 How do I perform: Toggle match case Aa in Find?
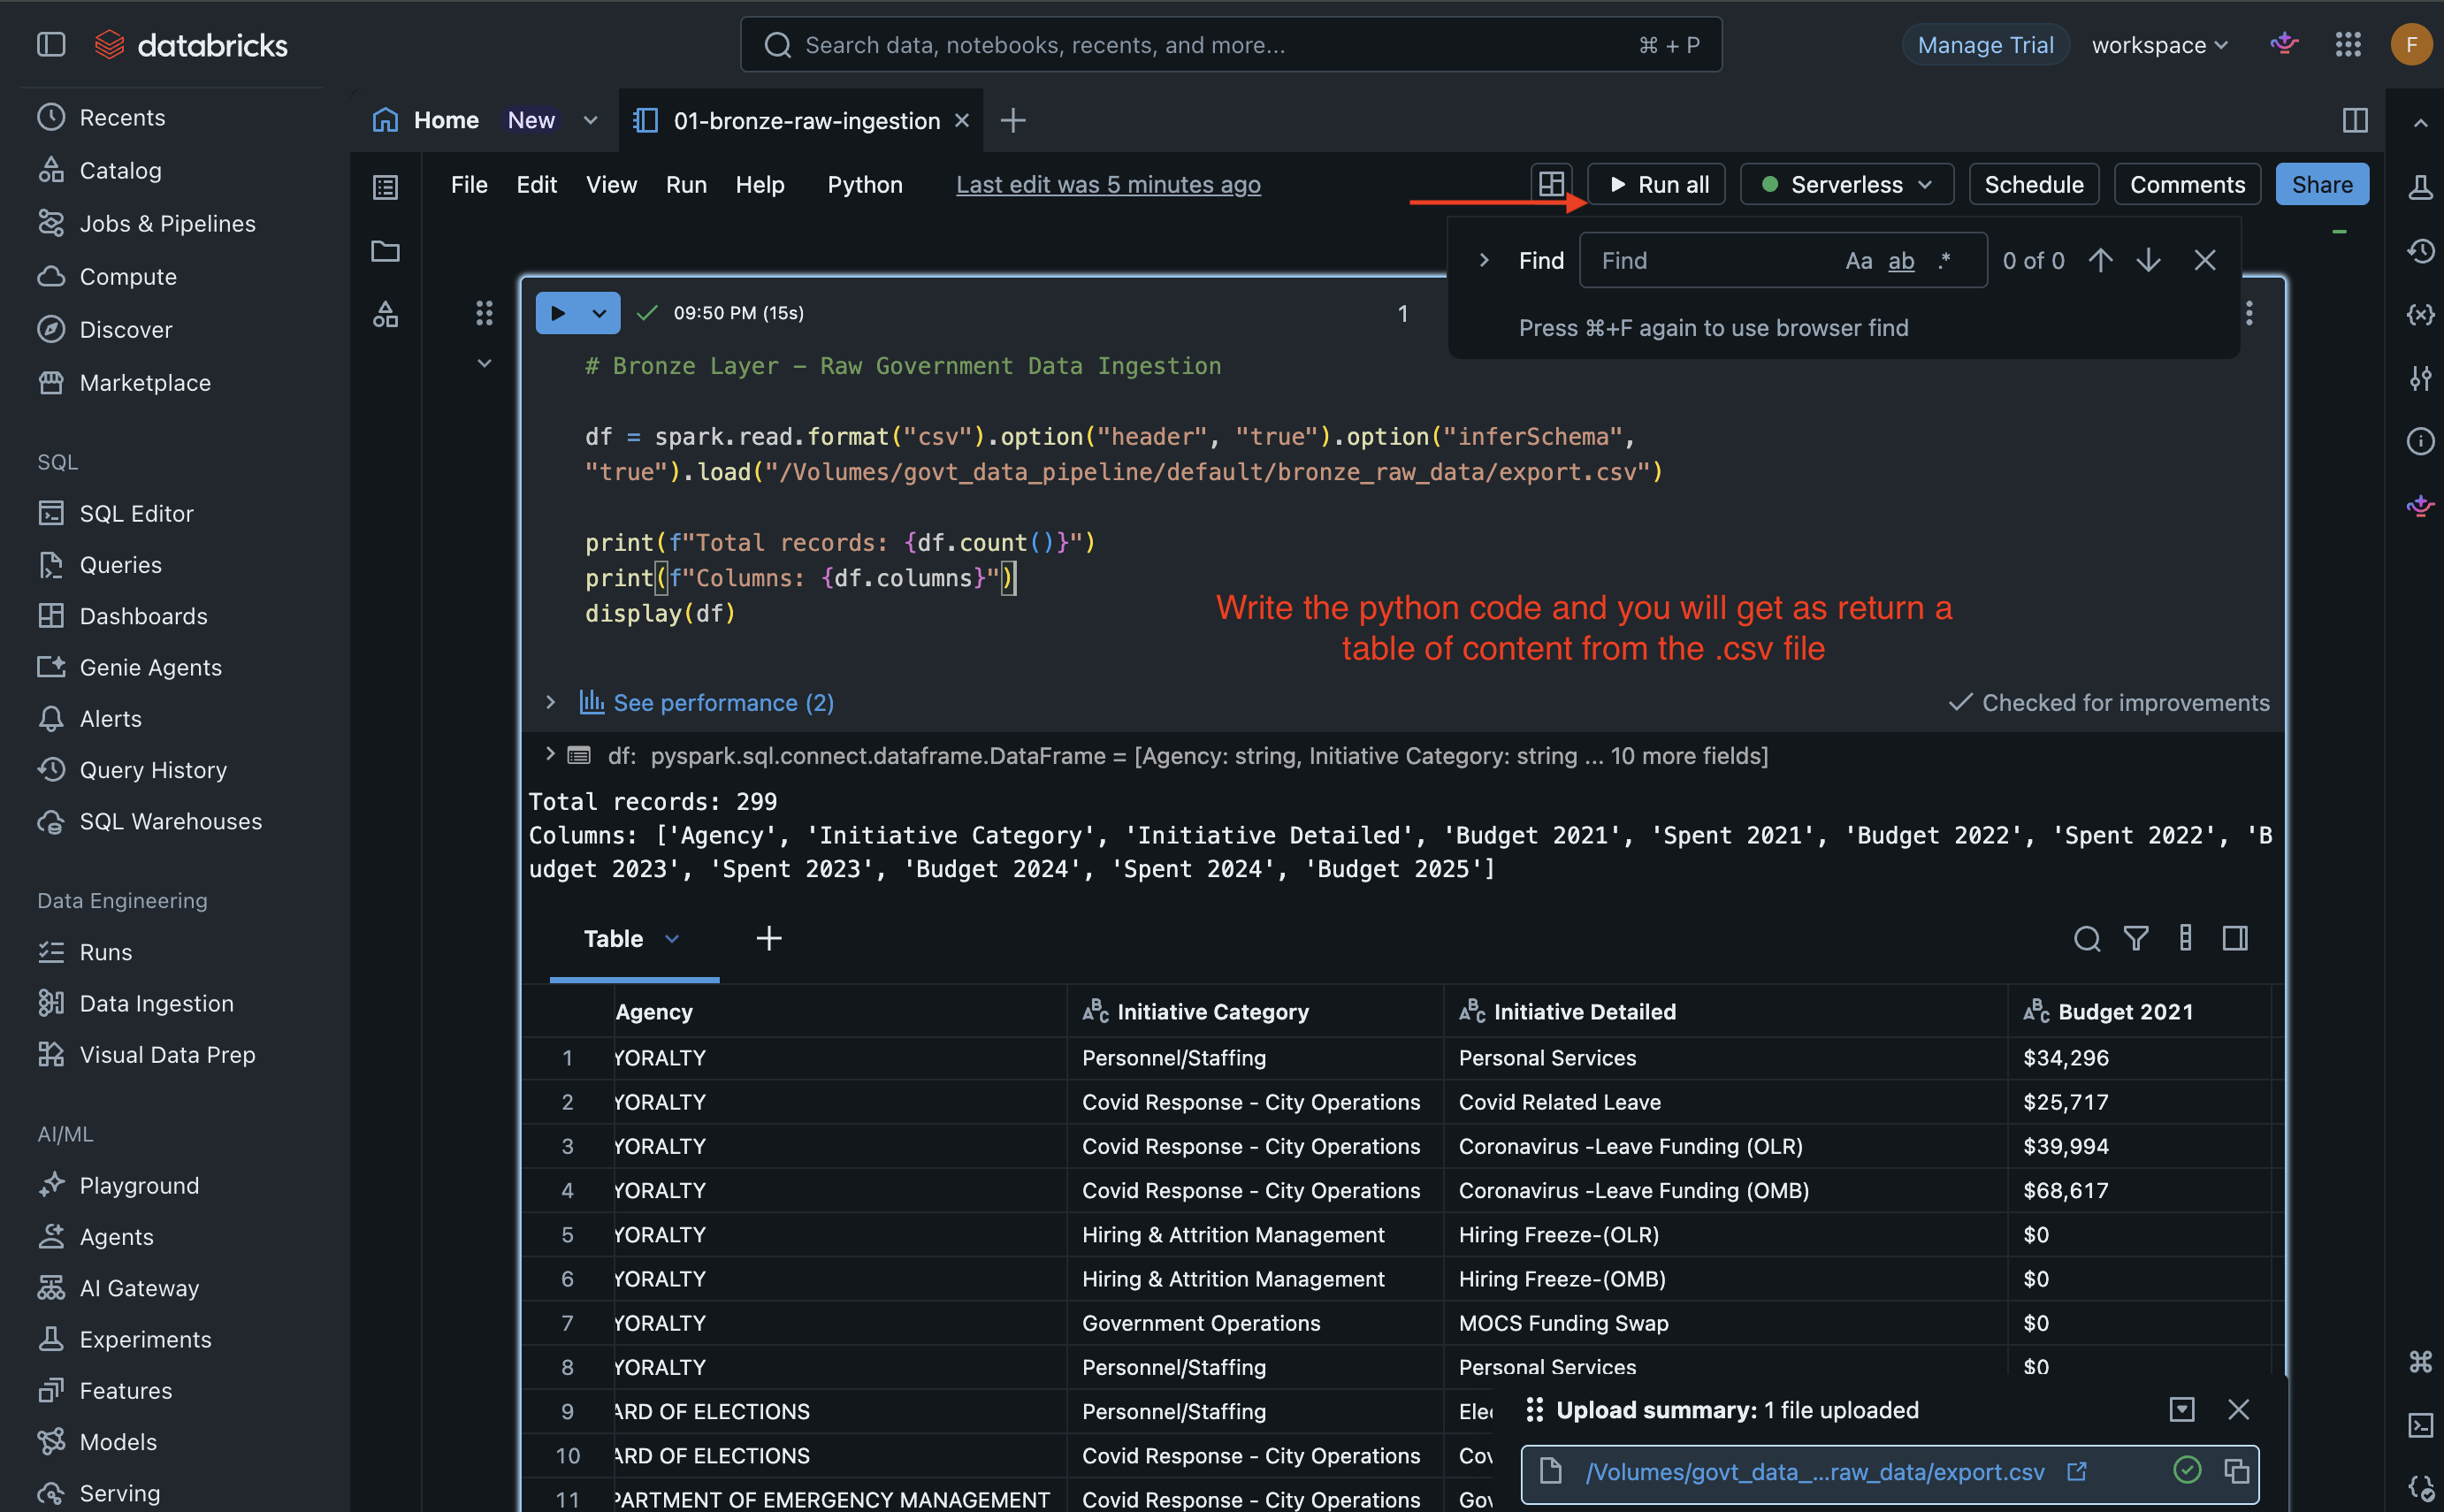(x=1859, y=261)
